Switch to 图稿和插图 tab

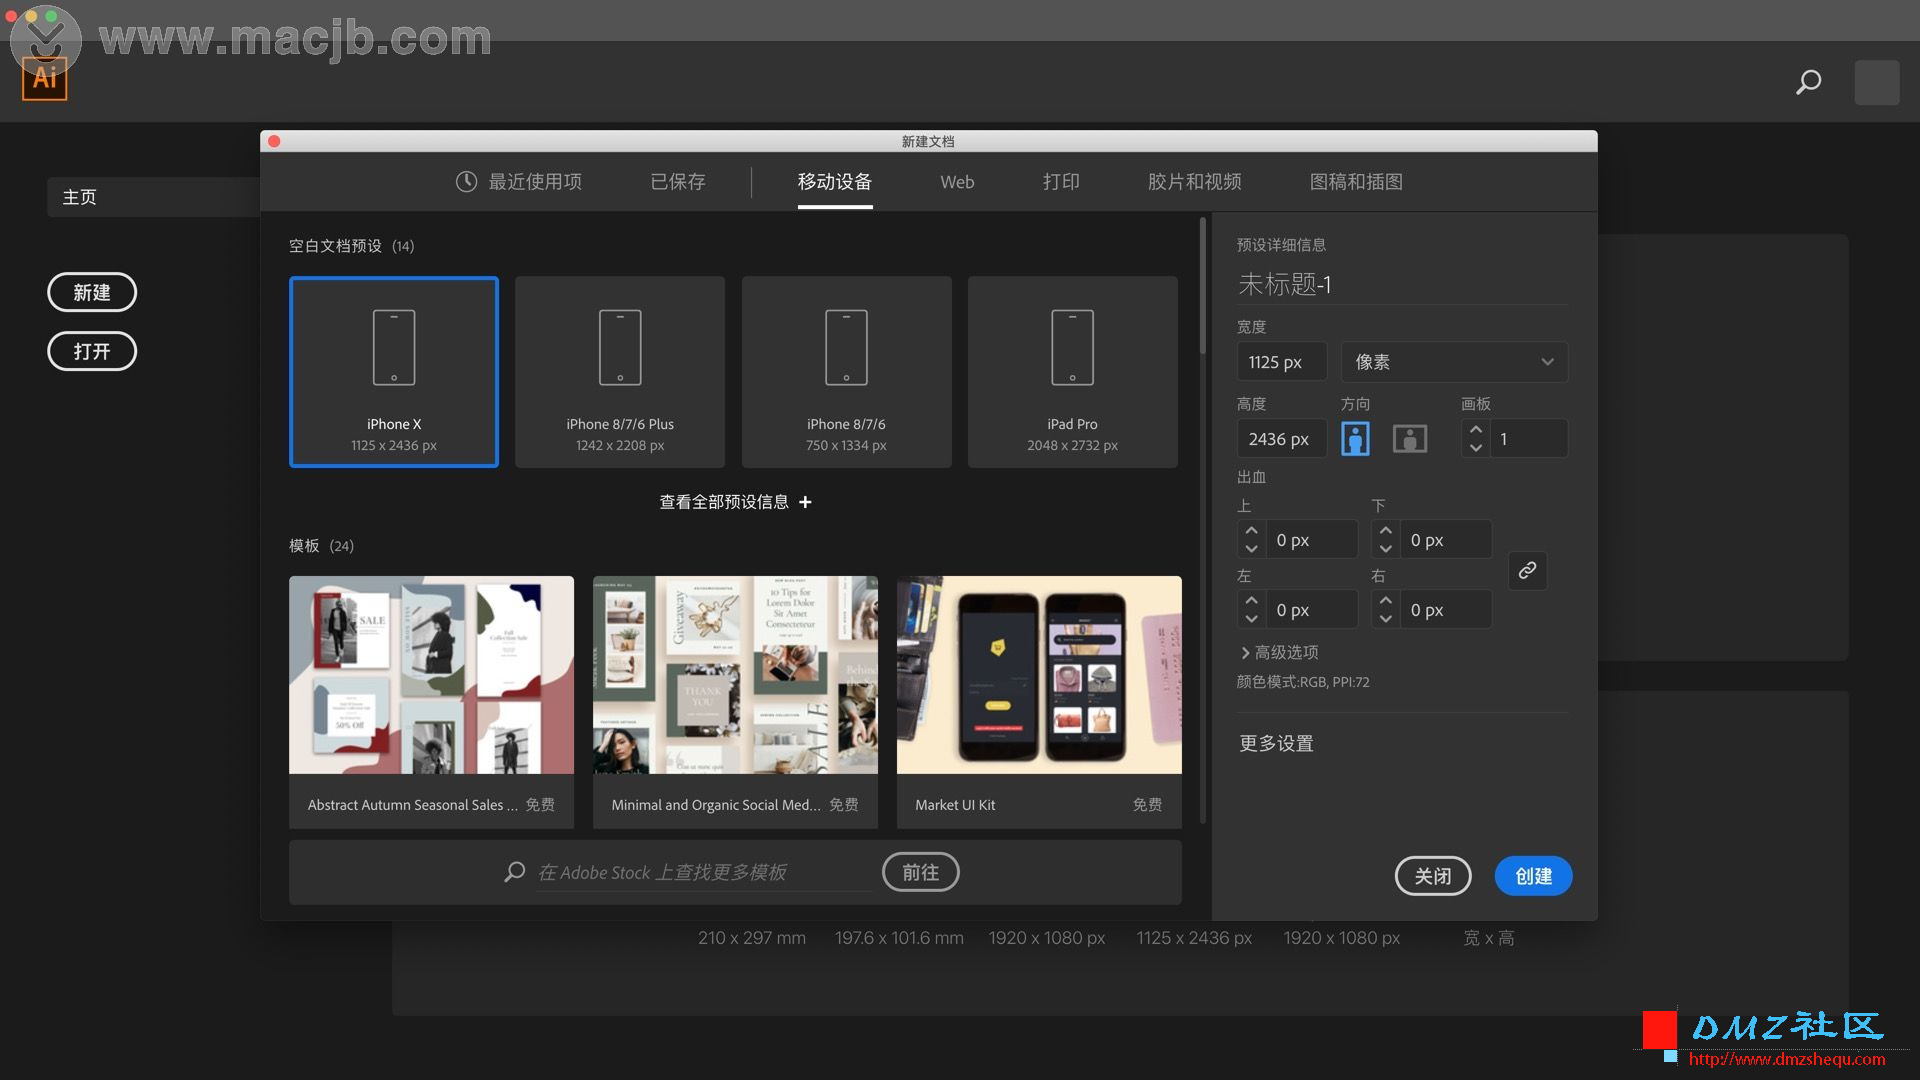click(x=1356, y=182)
